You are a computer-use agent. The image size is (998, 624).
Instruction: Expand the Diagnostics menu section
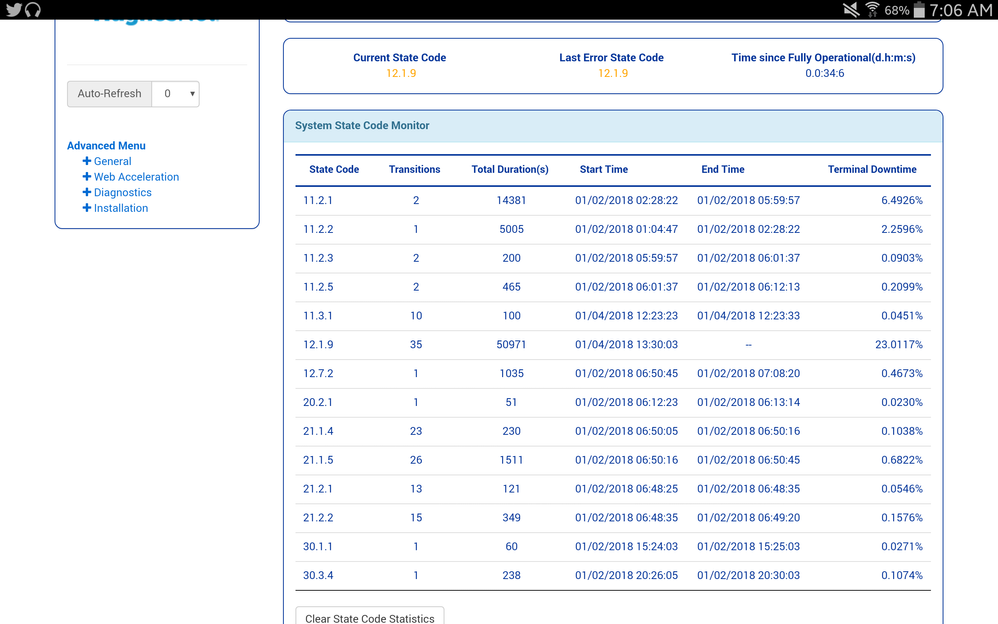pos(122,193)
